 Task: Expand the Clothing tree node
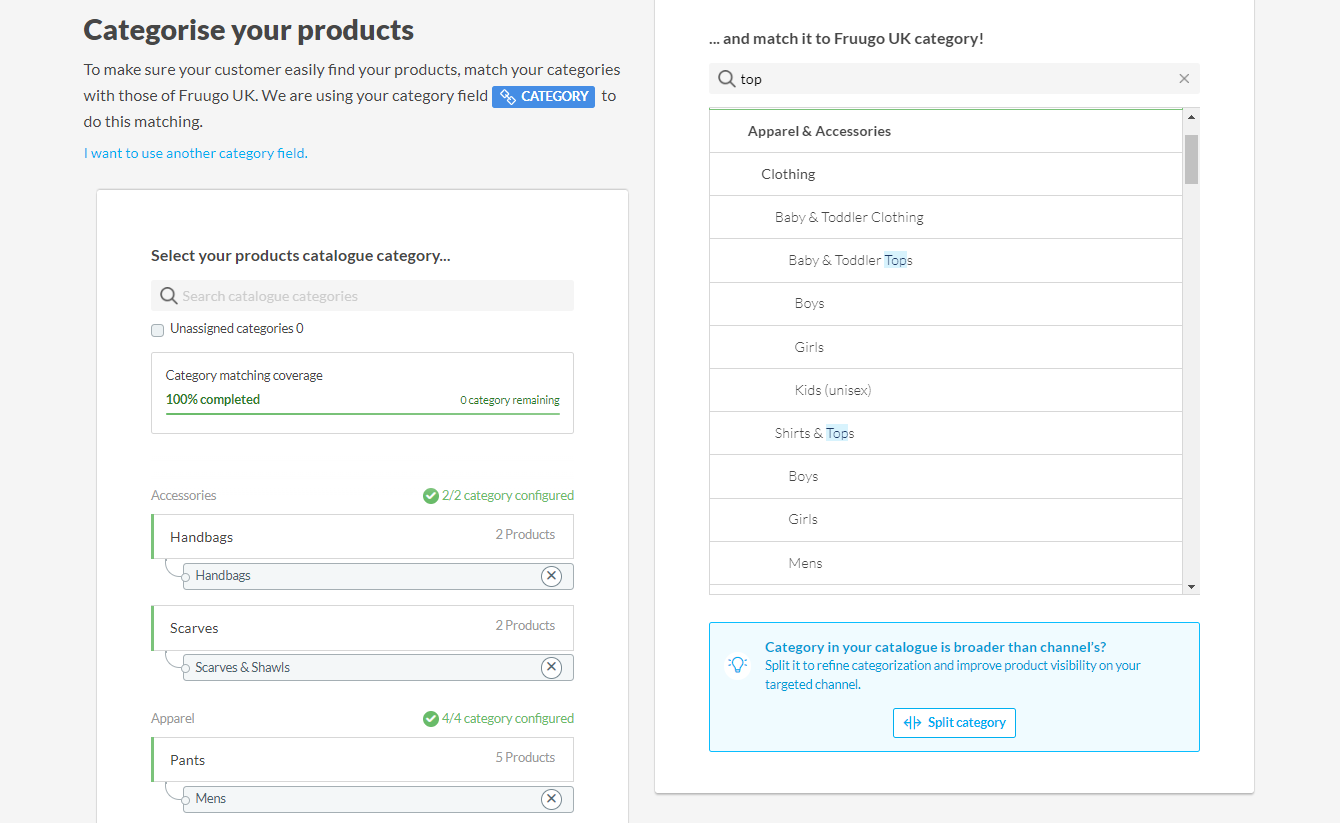[788, 174]
